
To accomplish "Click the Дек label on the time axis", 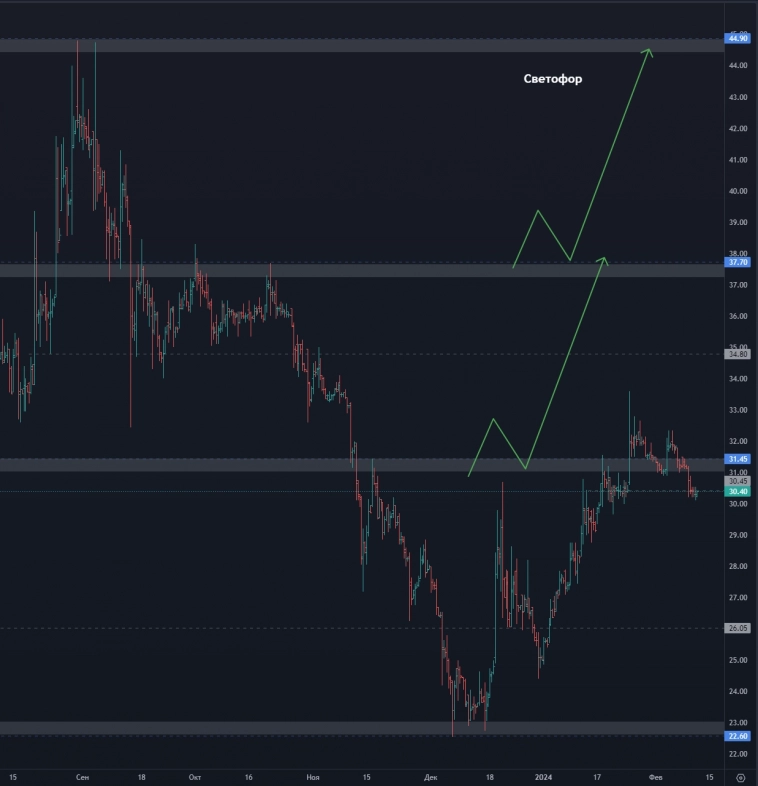I will click(x=430, y=776).
